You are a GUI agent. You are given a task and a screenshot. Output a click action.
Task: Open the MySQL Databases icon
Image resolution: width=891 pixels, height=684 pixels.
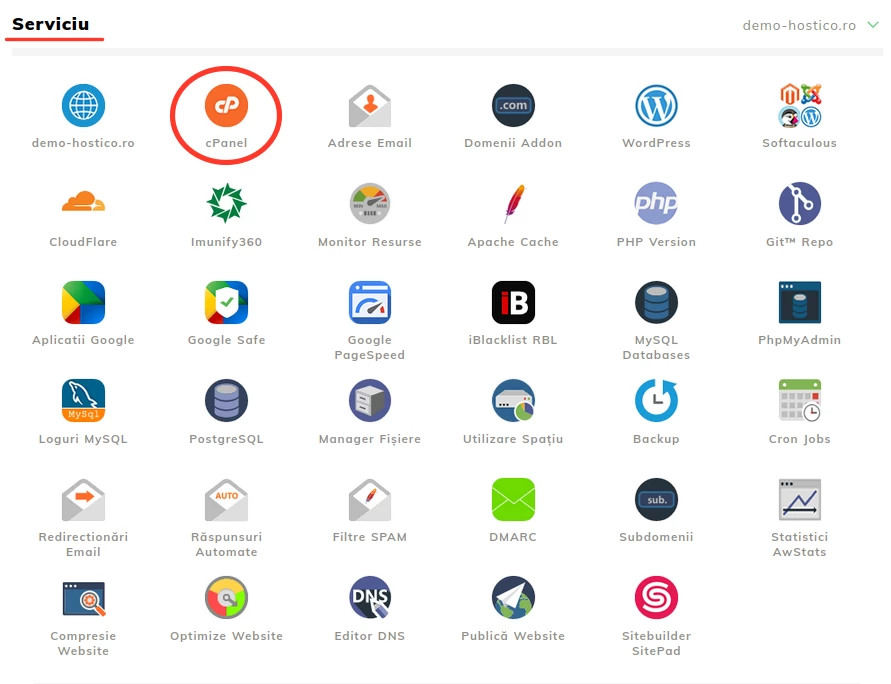[656, 302]
